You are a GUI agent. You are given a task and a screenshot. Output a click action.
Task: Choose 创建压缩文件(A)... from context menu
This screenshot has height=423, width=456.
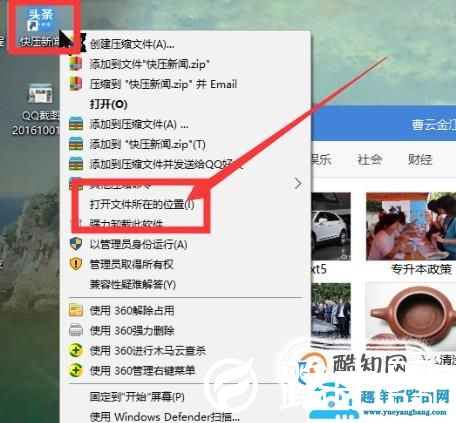[x=132, y=44]
